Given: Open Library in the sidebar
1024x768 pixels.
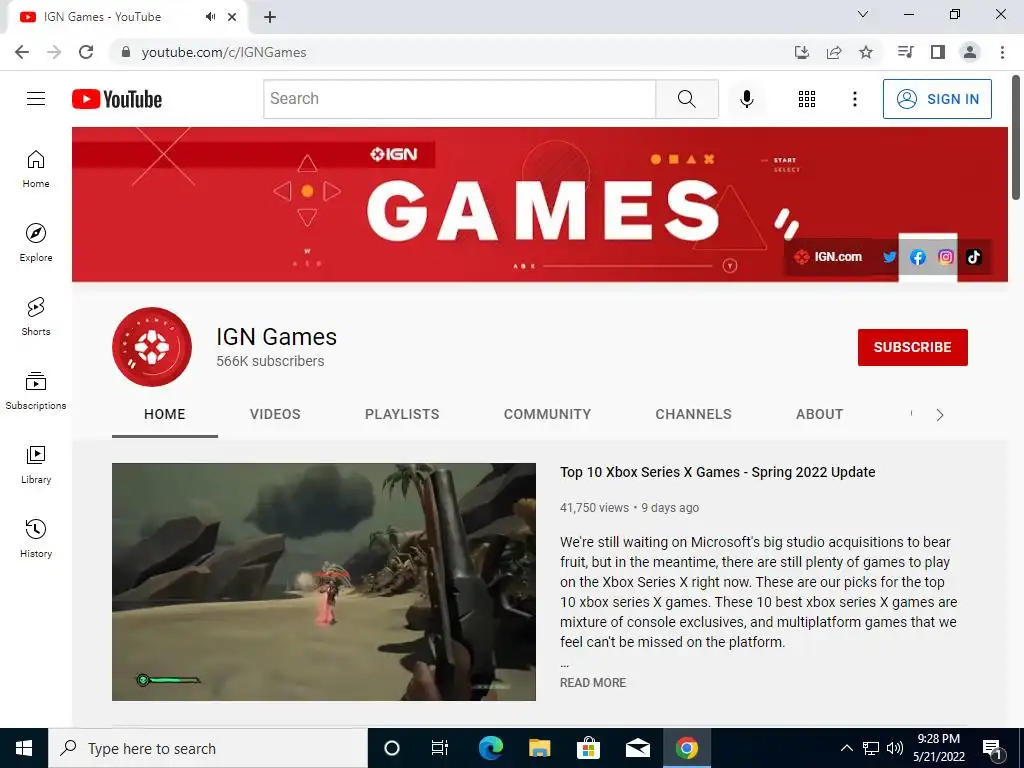Looking at the screenshot, I should [x=36, y=464].
